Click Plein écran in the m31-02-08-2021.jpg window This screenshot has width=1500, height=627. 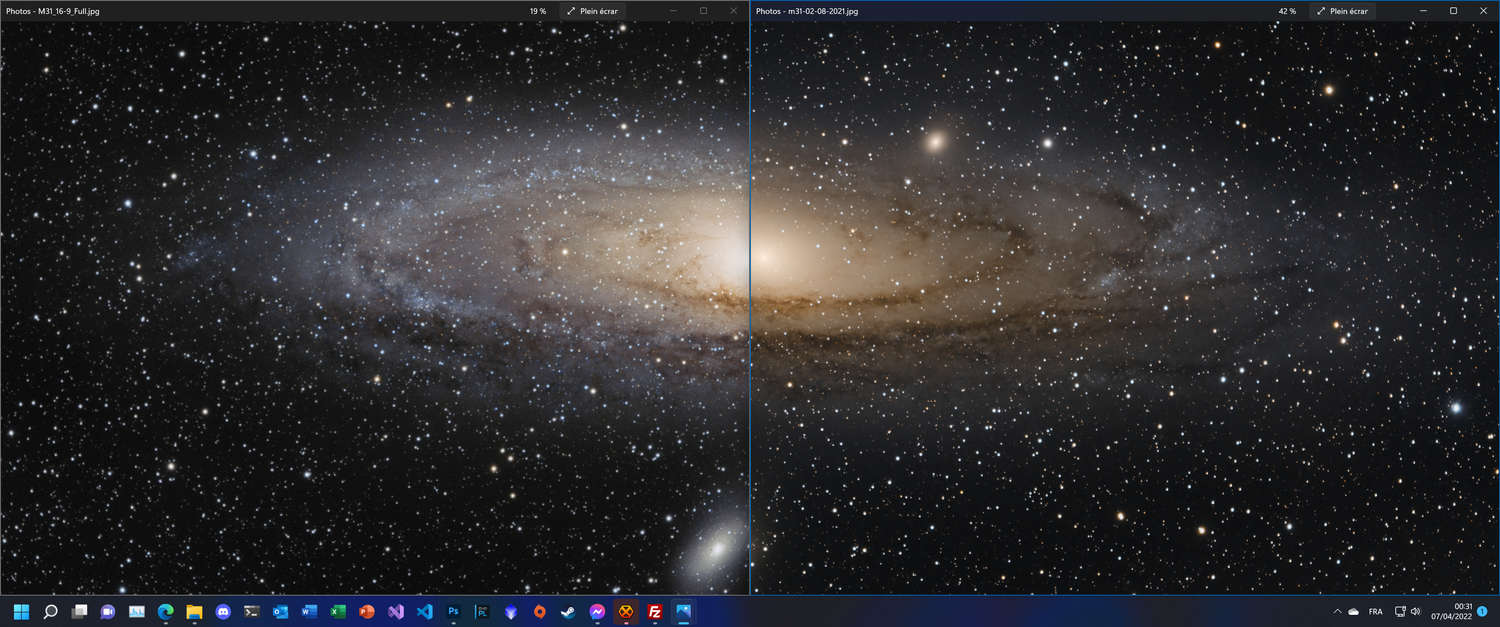click(1341, 11)
